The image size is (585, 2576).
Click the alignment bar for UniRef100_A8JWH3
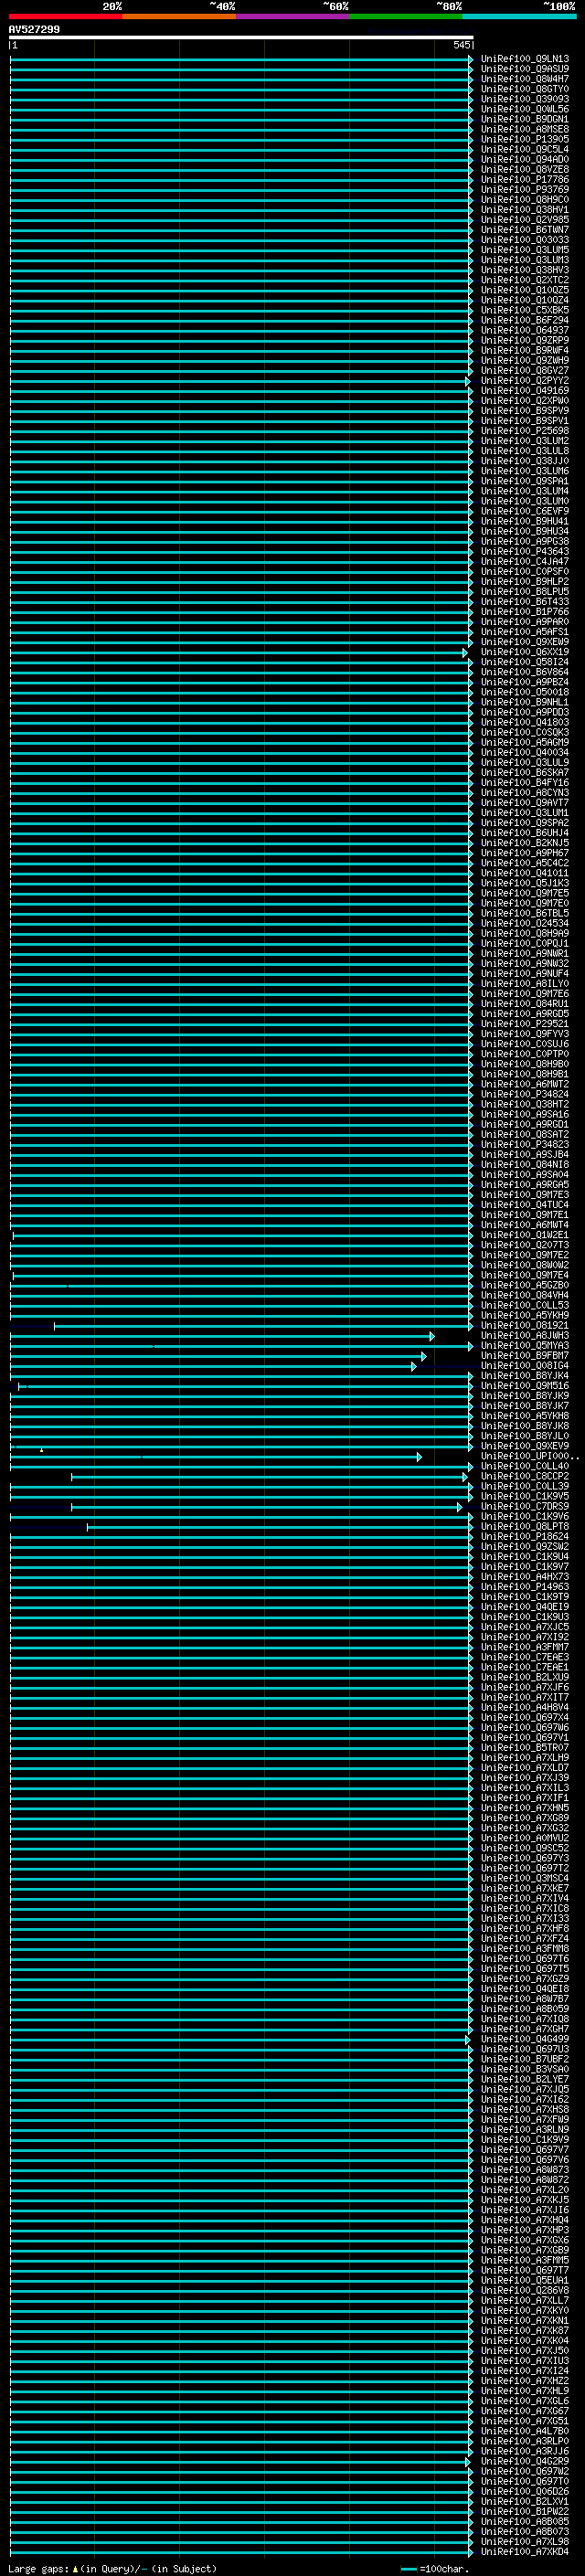(x=222, y=1336)
